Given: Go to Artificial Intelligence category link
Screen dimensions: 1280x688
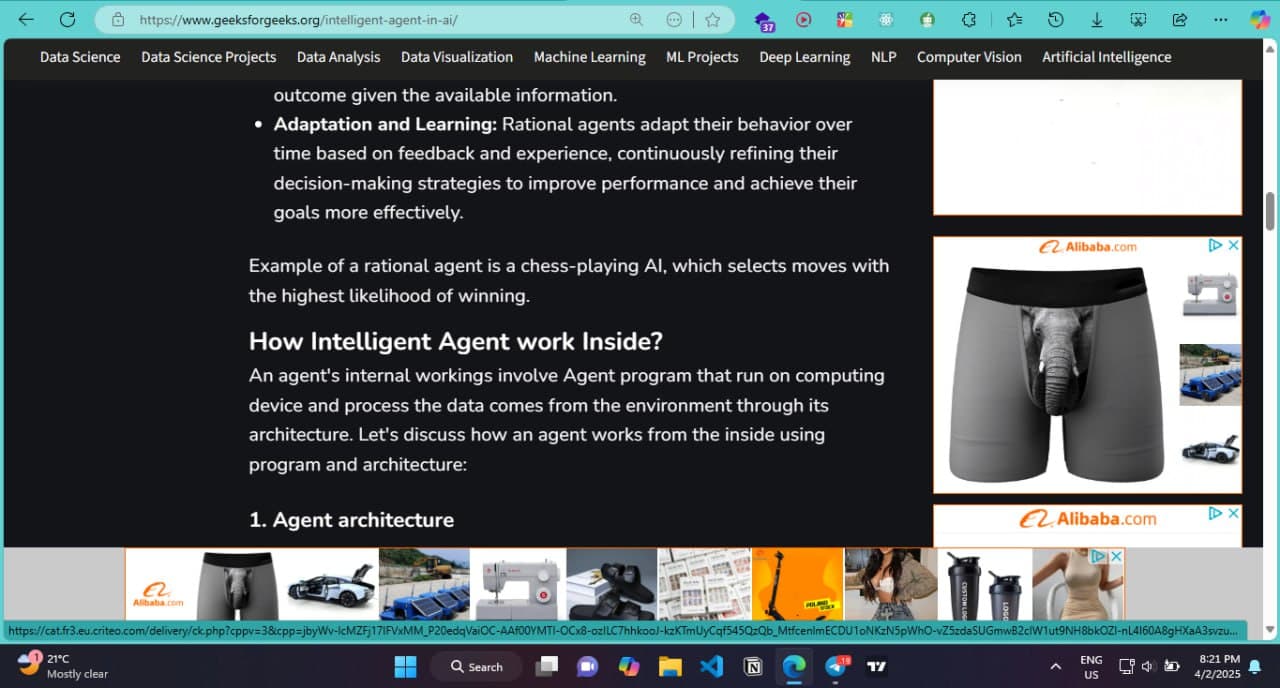Looking at the screenshot, I should pyautogui.click(x=1106, y=57).
